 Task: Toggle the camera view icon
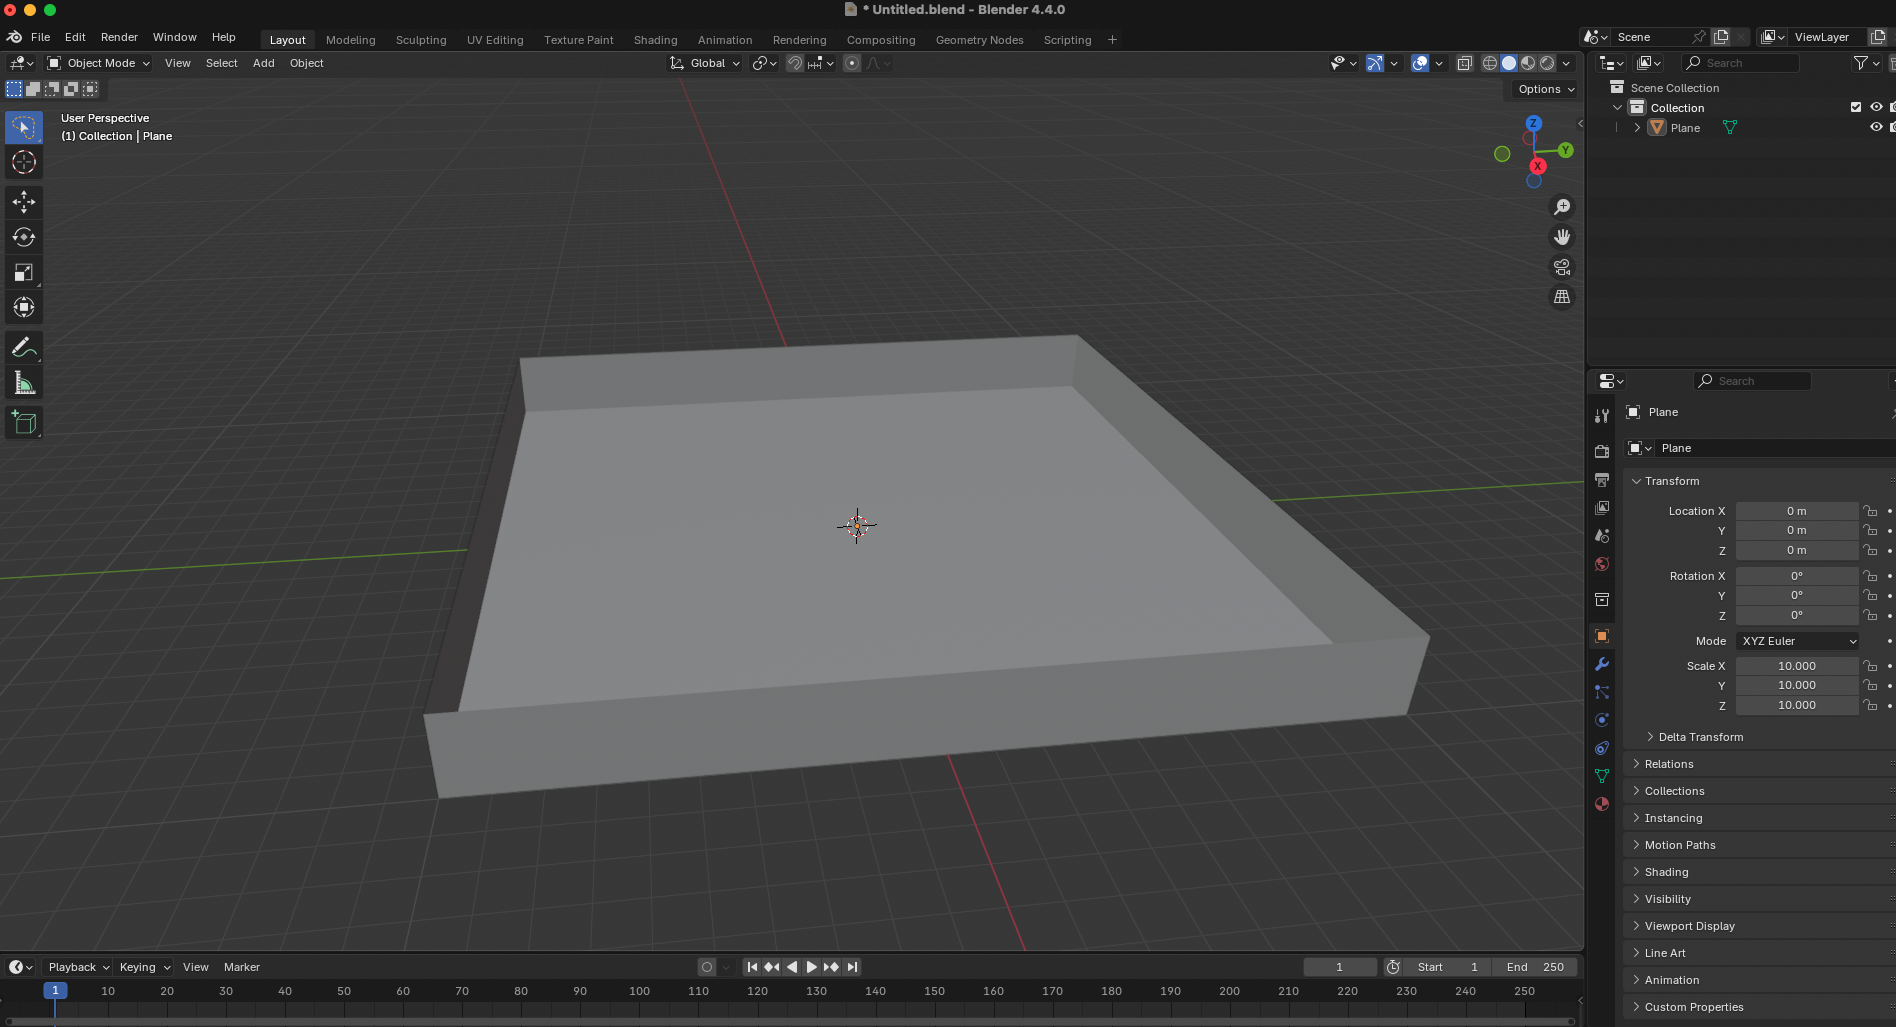(x=1562, y=267)
